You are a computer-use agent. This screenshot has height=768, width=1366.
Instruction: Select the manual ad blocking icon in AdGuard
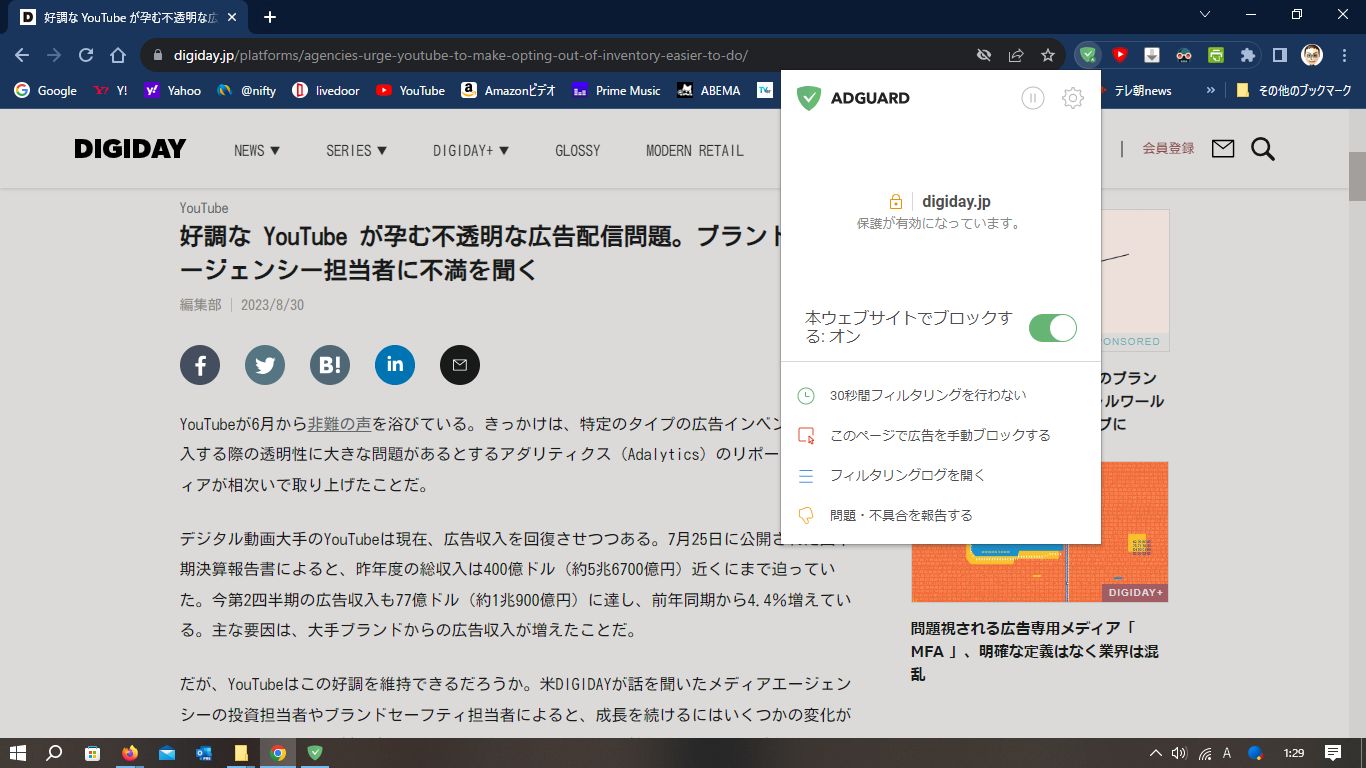point(806,435)
